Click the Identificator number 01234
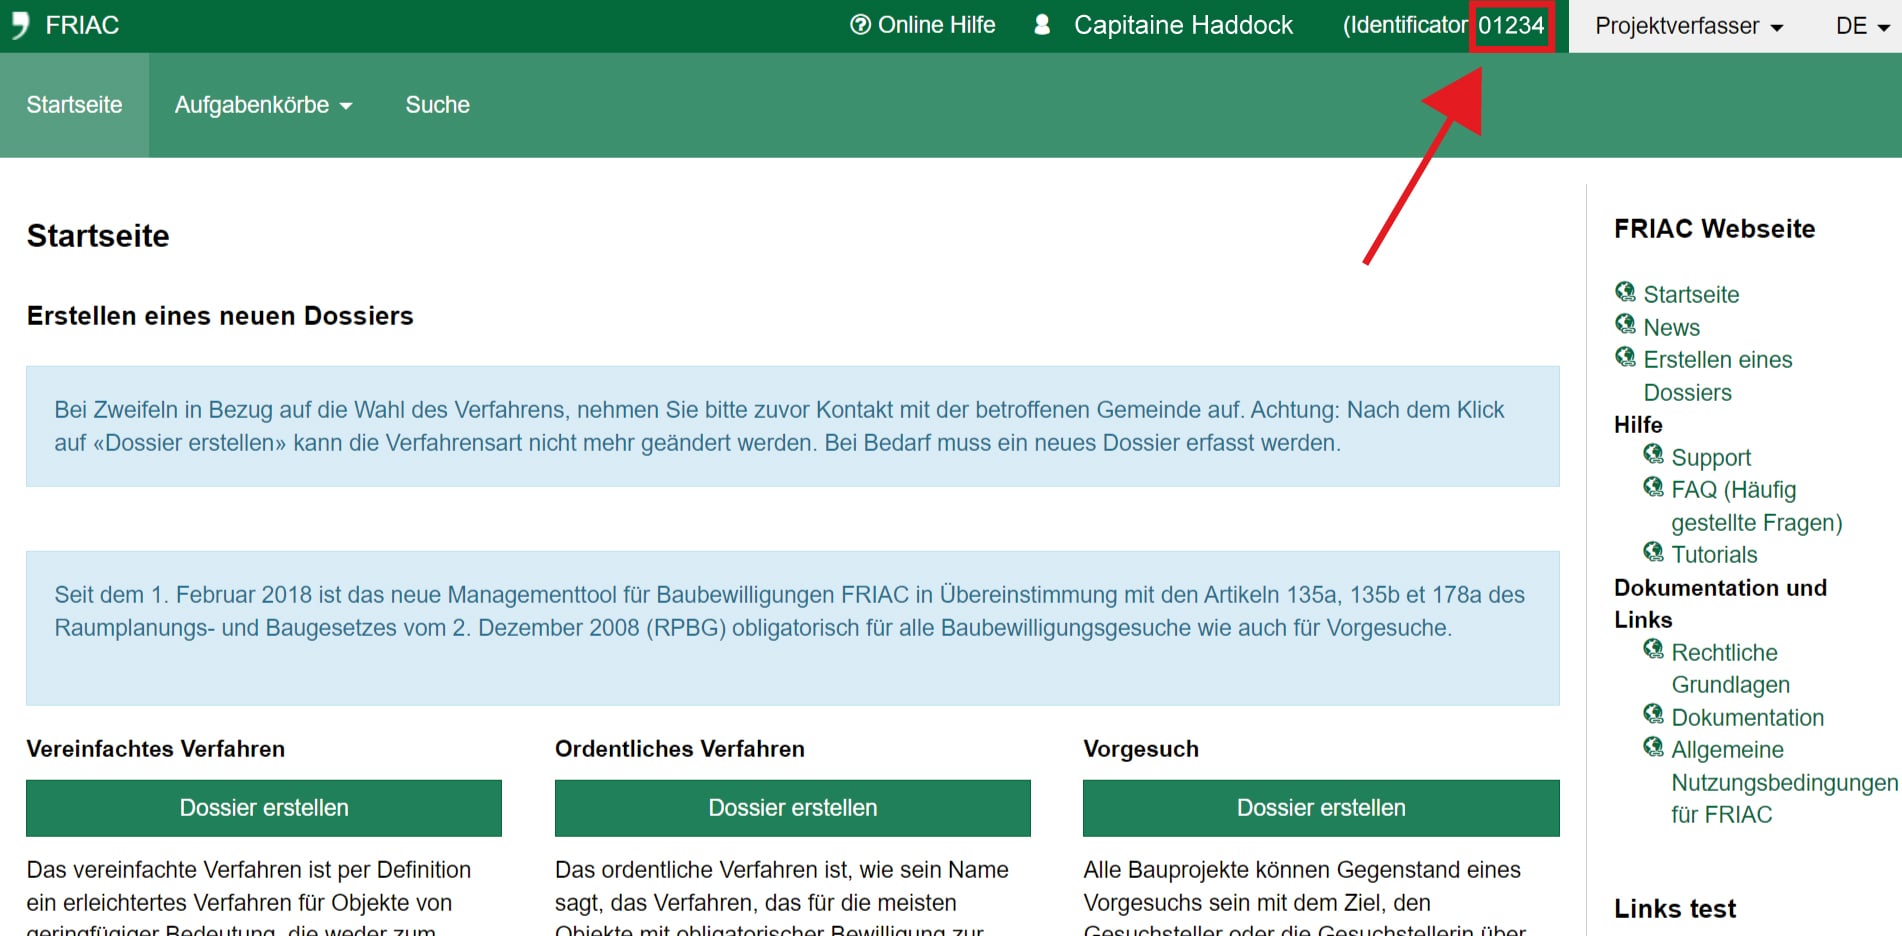The width and height of the screenshot is (1902, 936). point(1511,26)
